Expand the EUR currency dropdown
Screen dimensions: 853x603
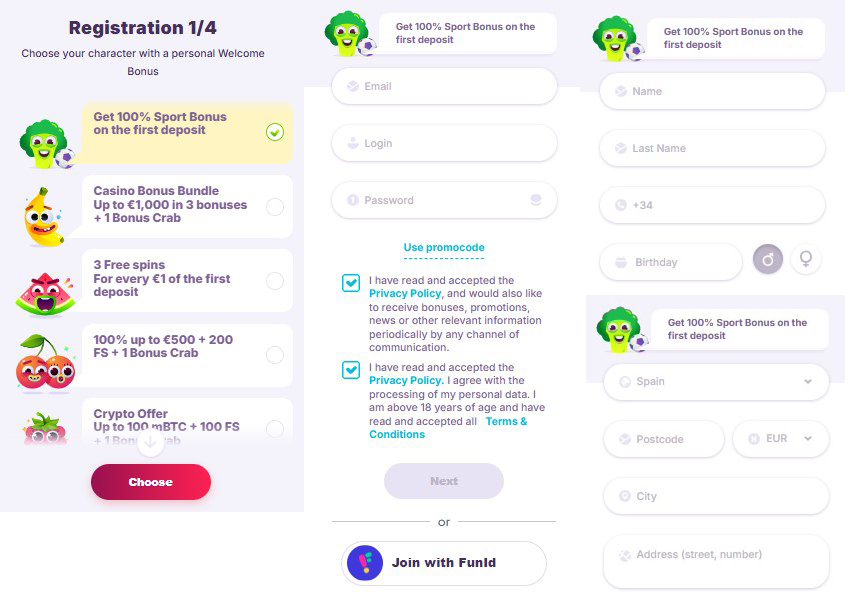[781, 439]
